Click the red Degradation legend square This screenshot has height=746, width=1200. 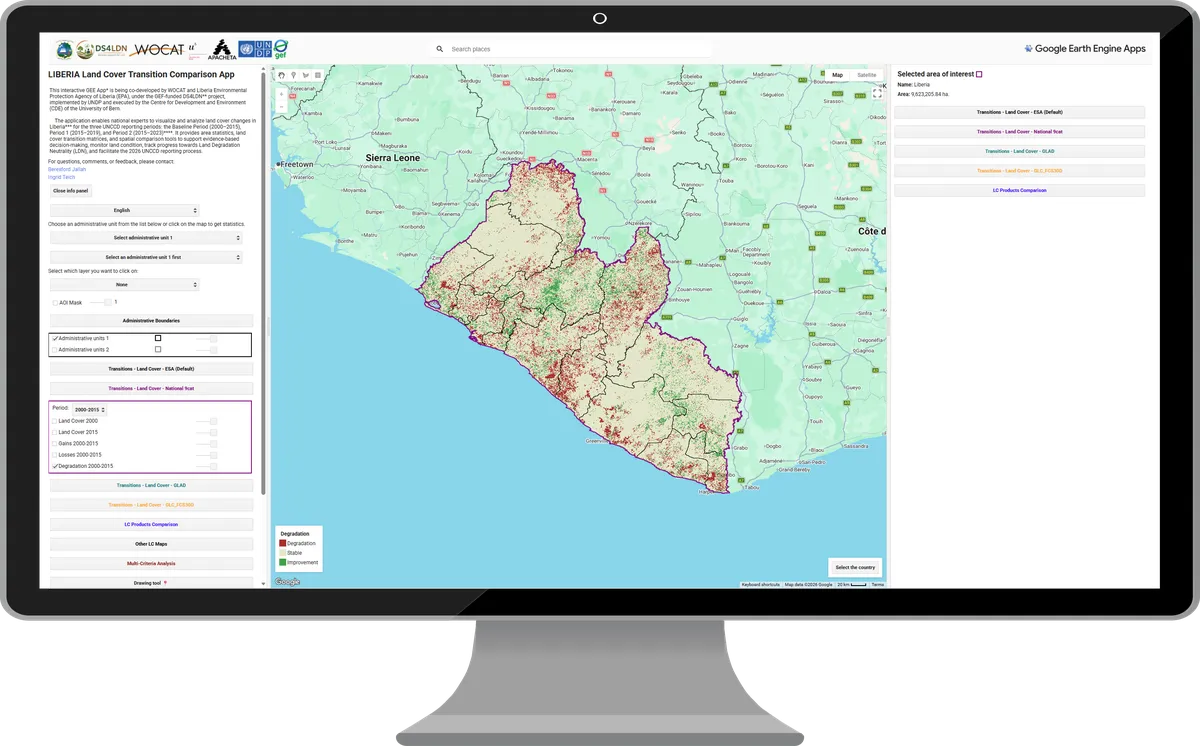283,543
